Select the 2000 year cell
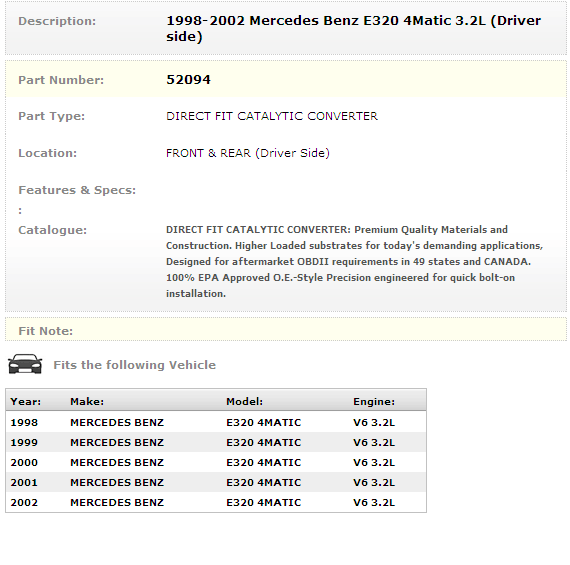570x565 pixels. click(x=24, y=462)
